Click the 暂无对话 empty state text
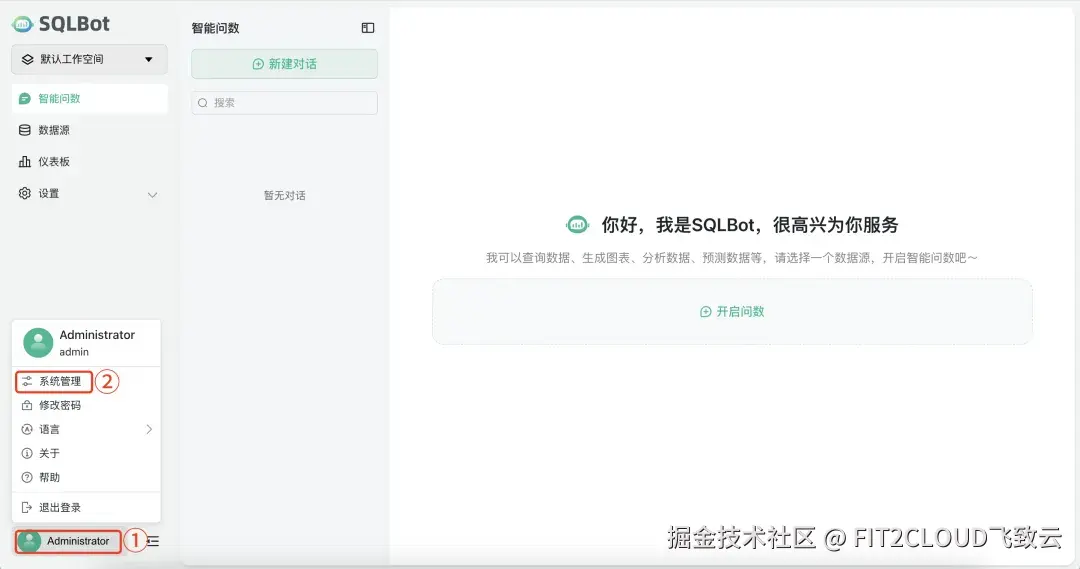 284,196
